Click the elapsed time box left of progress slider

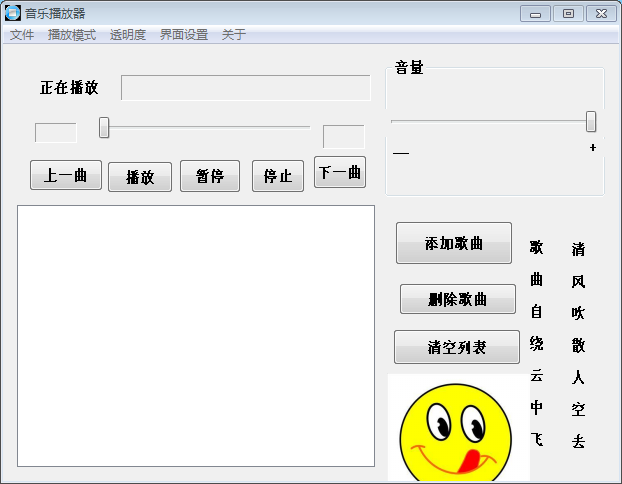coord(56,133)
